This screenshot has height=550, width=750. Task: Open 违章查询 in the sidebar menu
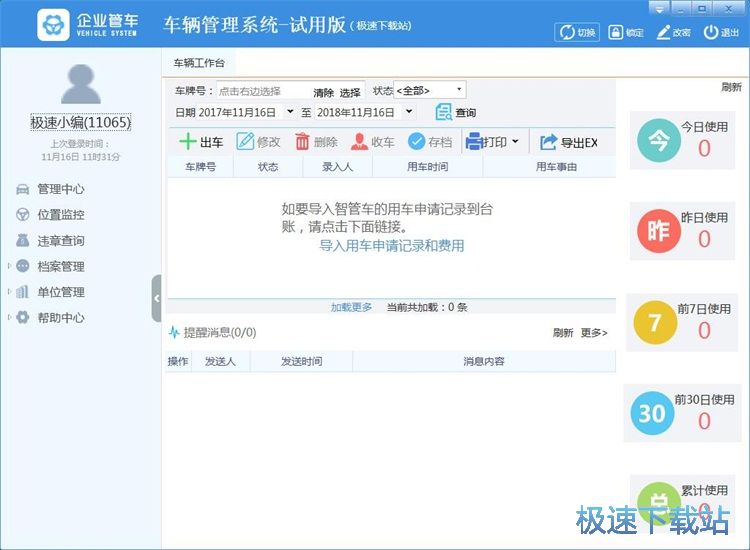click(60, 241)
